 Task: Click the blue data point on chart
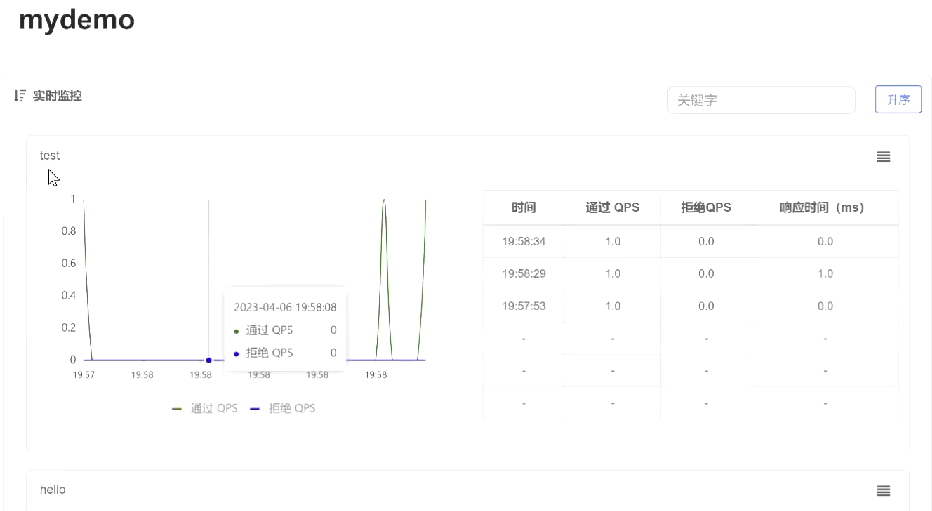(x=208, y=360)
